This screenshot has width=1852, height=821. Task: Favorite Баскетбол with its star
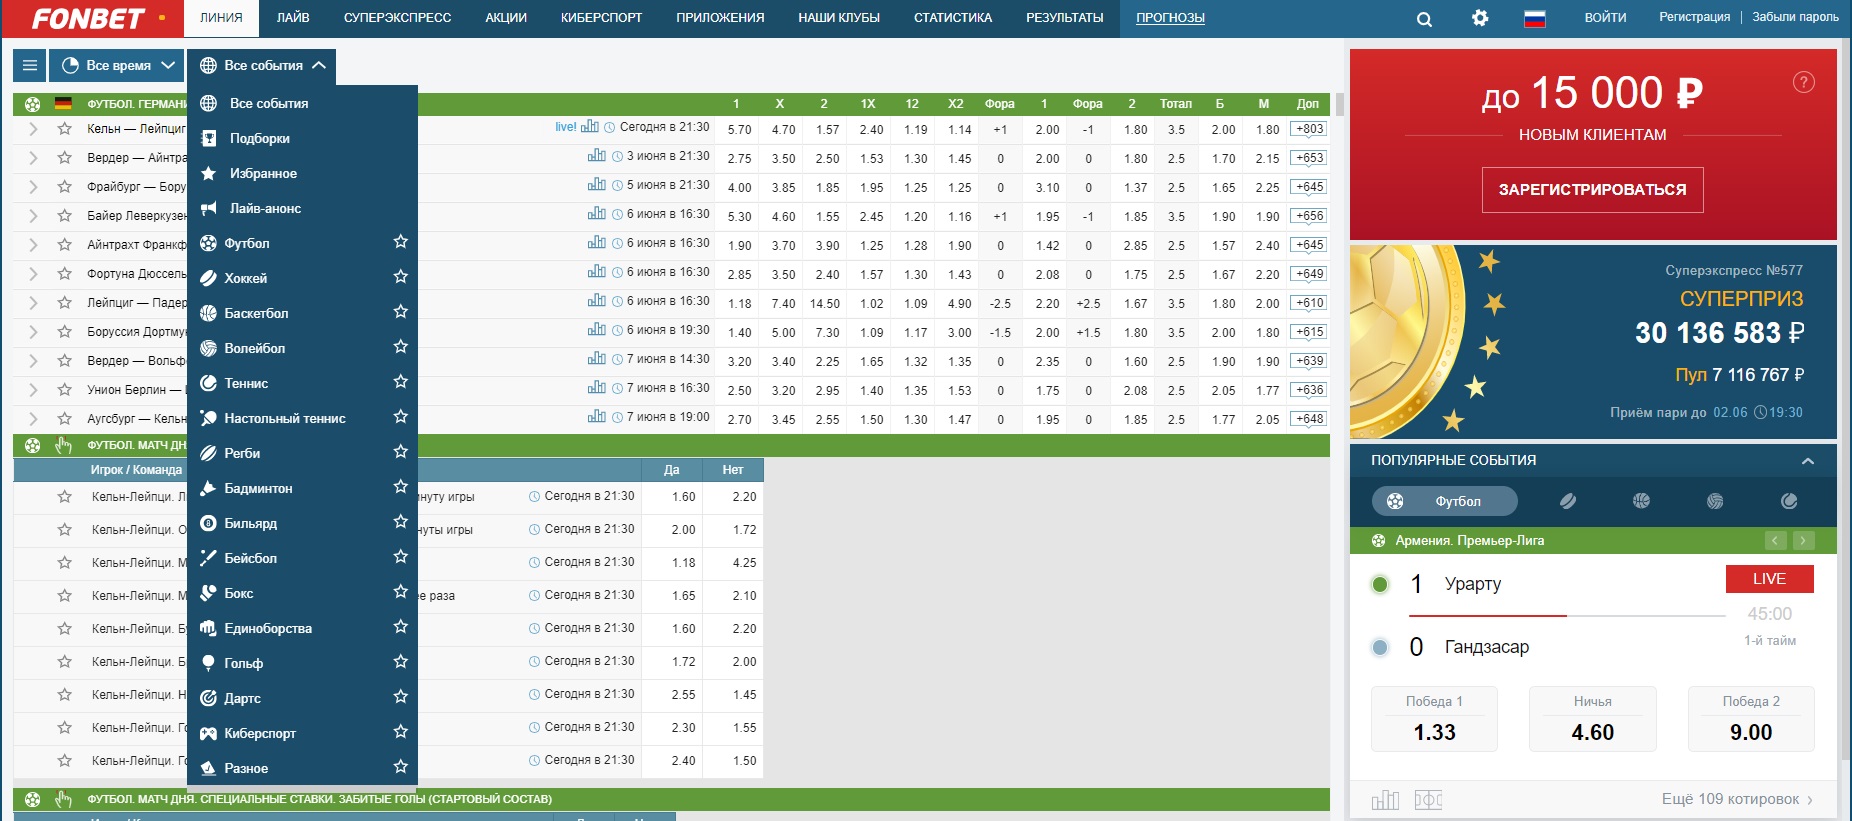[401, 312]
